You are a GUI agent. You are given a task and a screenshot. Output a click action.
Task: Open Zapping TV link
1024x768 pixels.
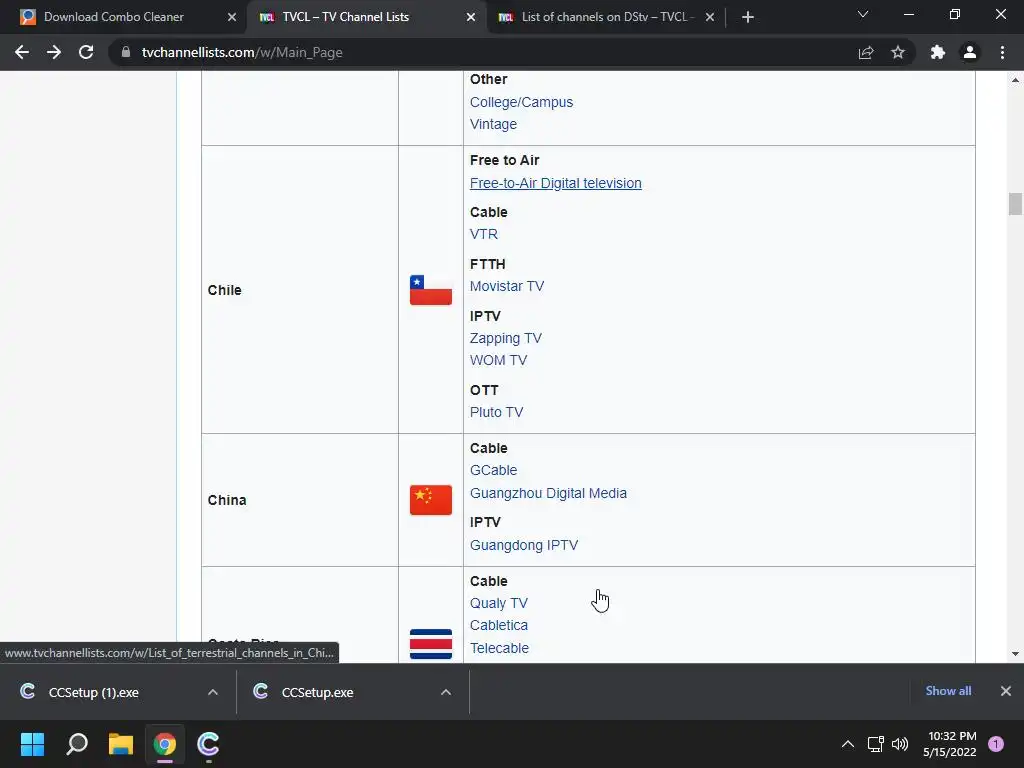(505, 338)
